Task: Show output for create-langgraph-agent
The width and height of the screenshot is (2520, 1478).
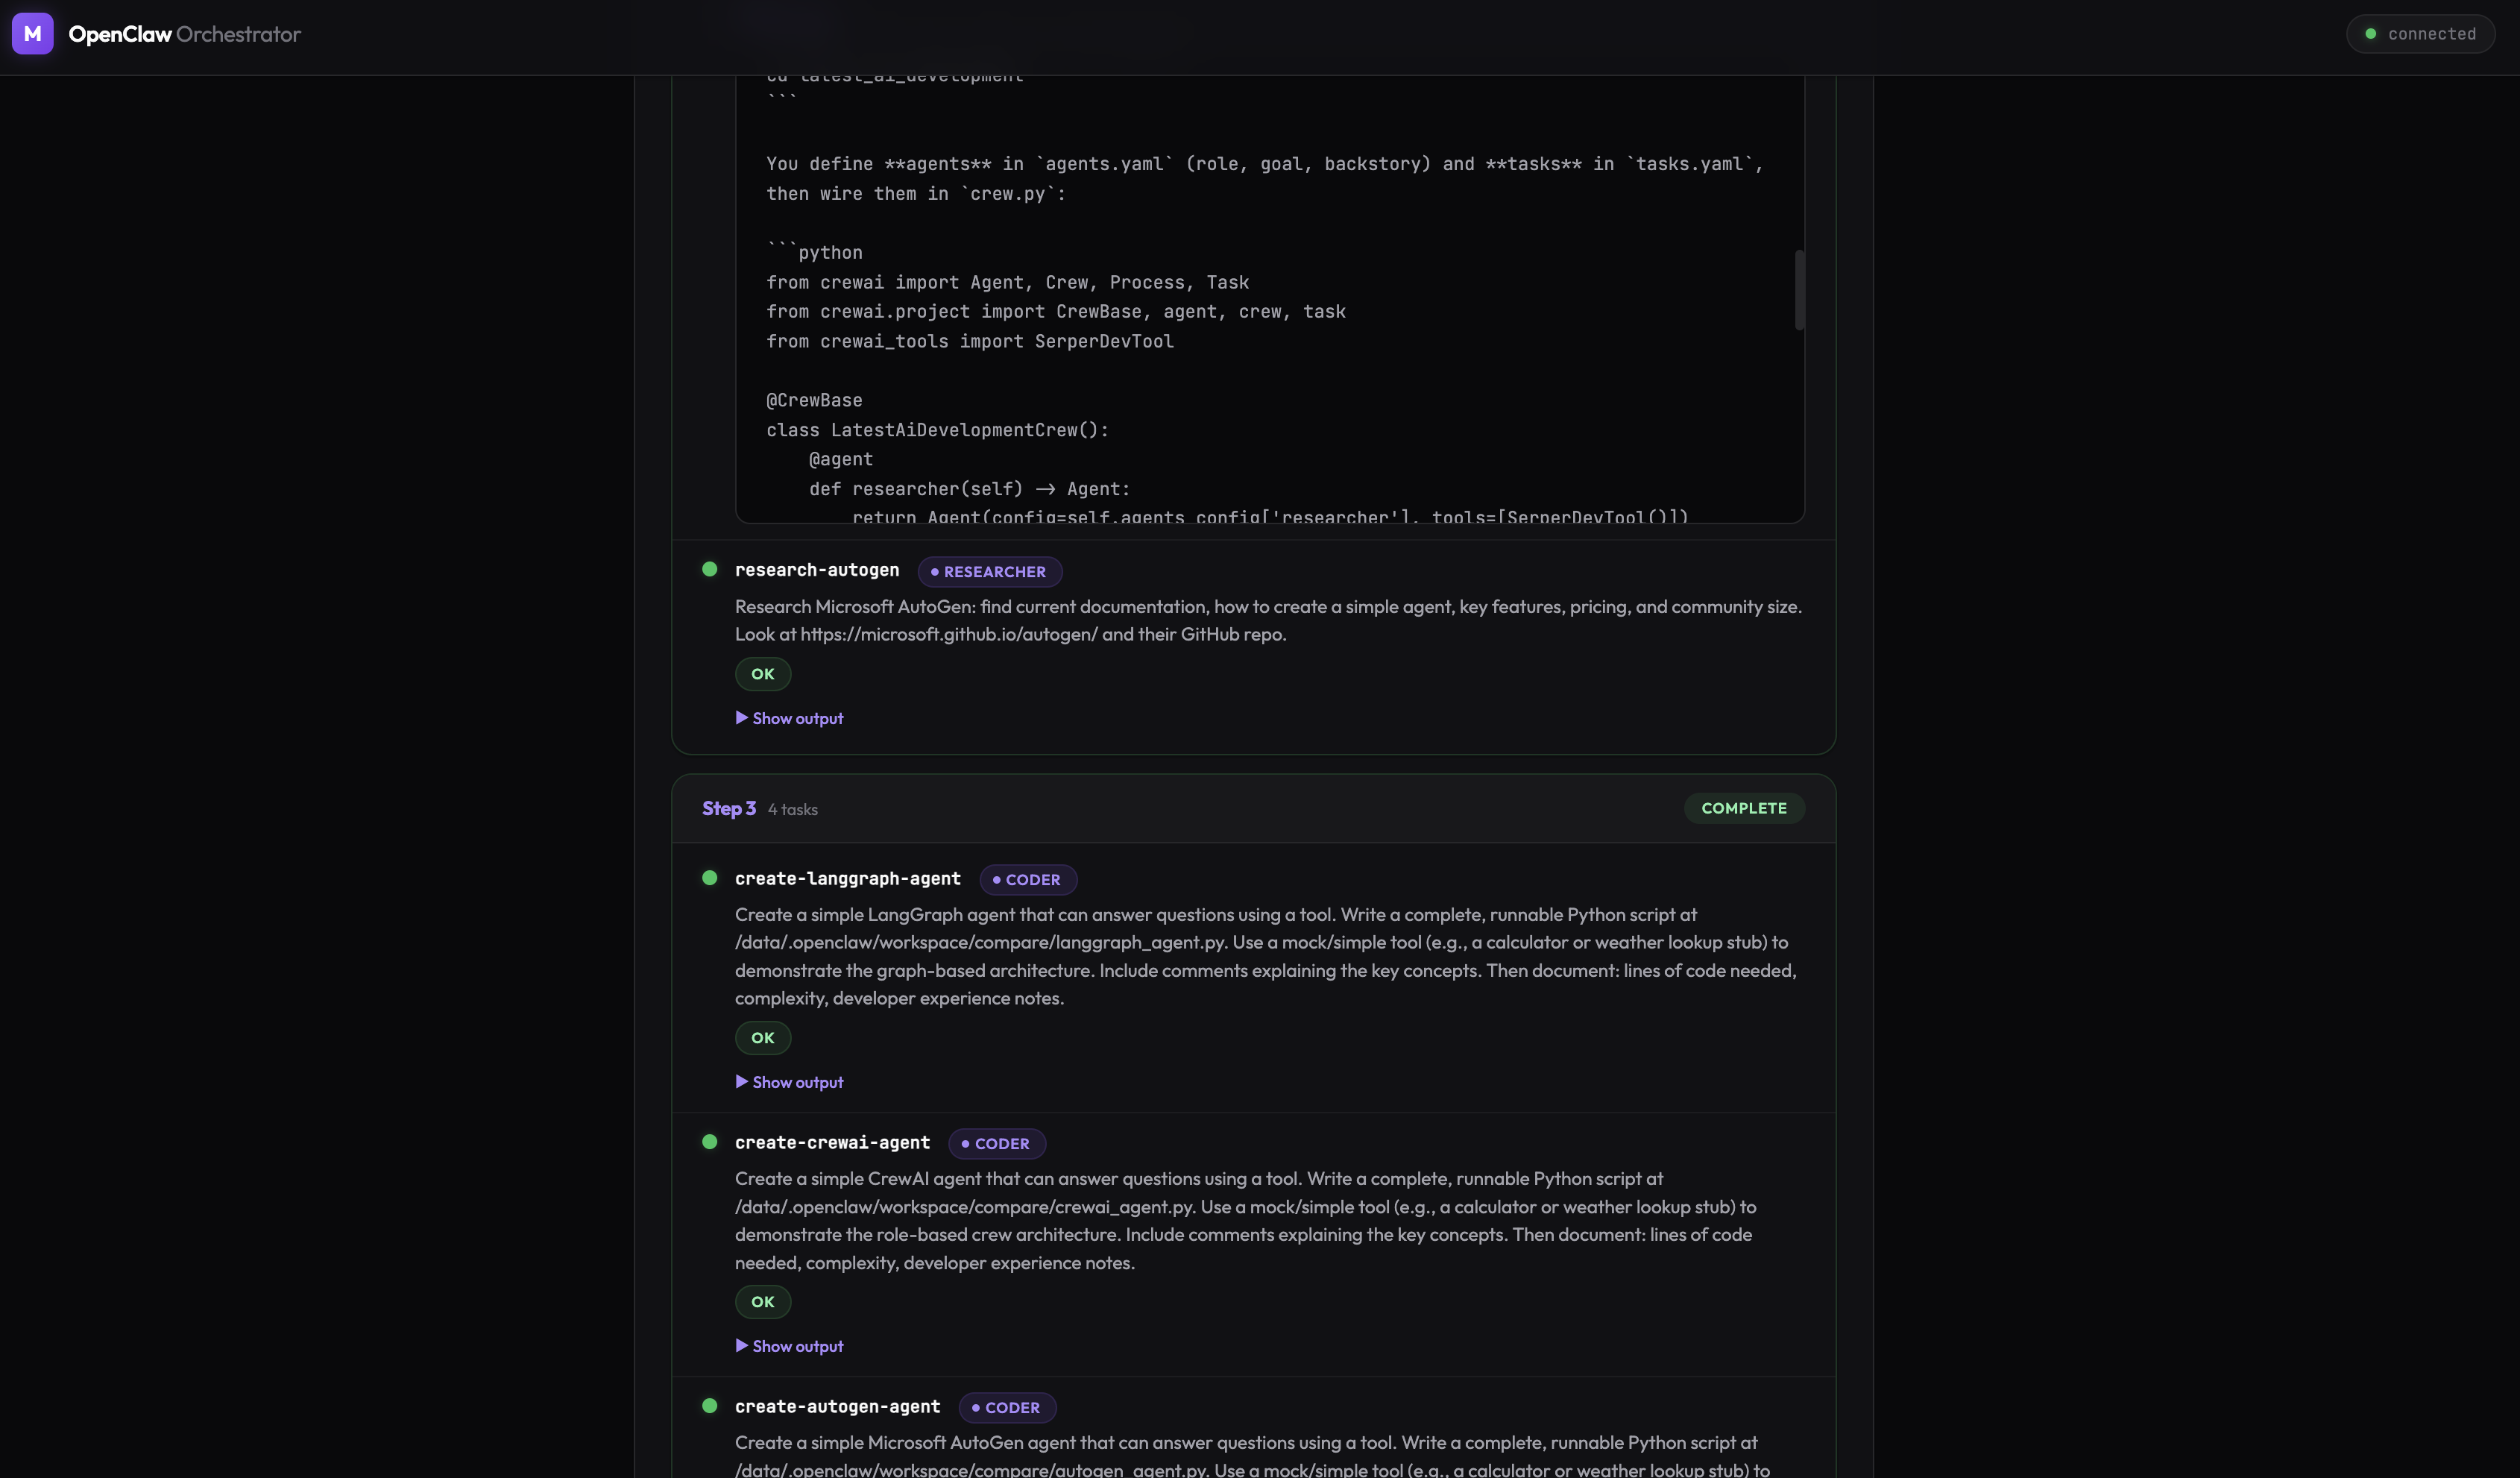Action: [x=797, y=1081]
